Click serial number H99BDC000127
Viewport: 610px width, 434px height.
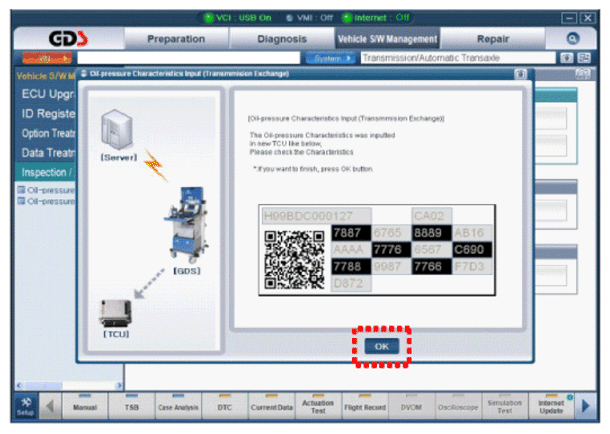[316, 215]
